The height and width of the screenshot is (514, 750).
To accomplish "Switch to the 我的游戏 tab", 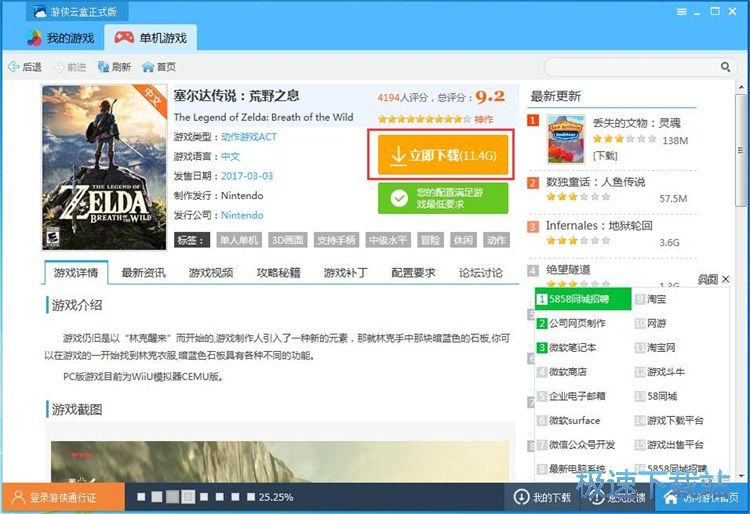I will pyautogui.click(x=60, y=38).
